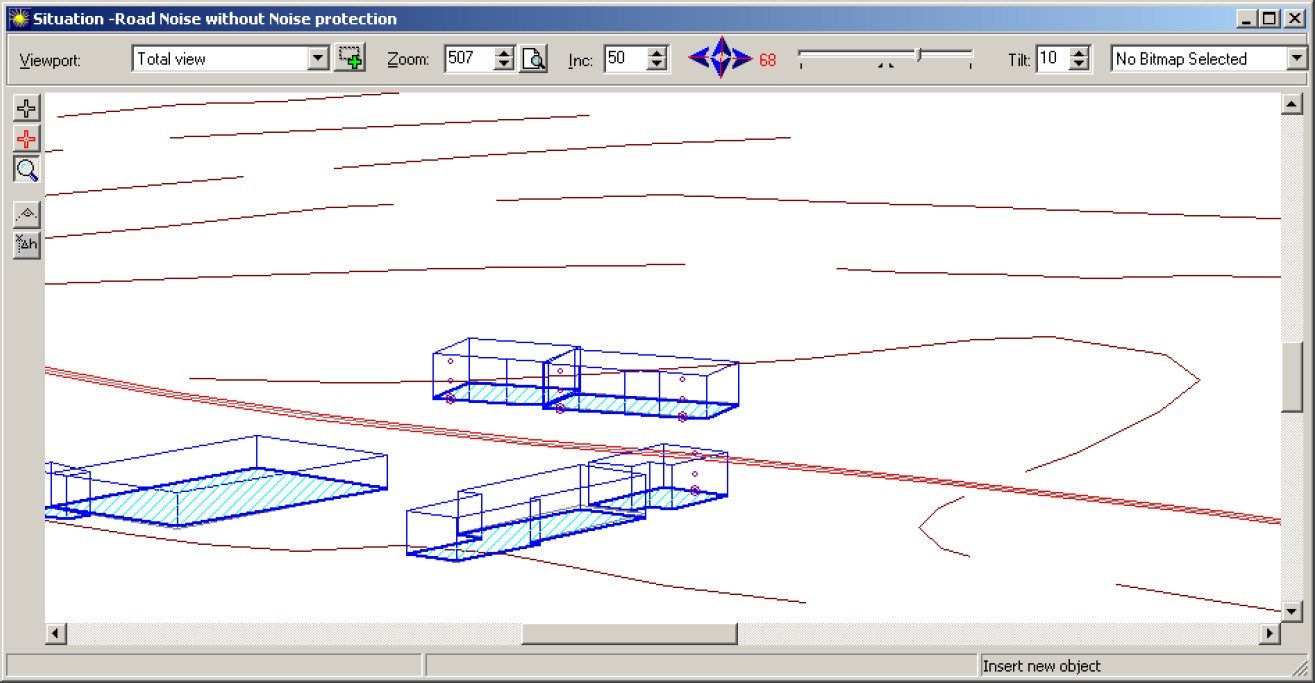Click the eye viewpoint tool
The width and height of the screenshot is (1315, 683).
tap(27, 214)
